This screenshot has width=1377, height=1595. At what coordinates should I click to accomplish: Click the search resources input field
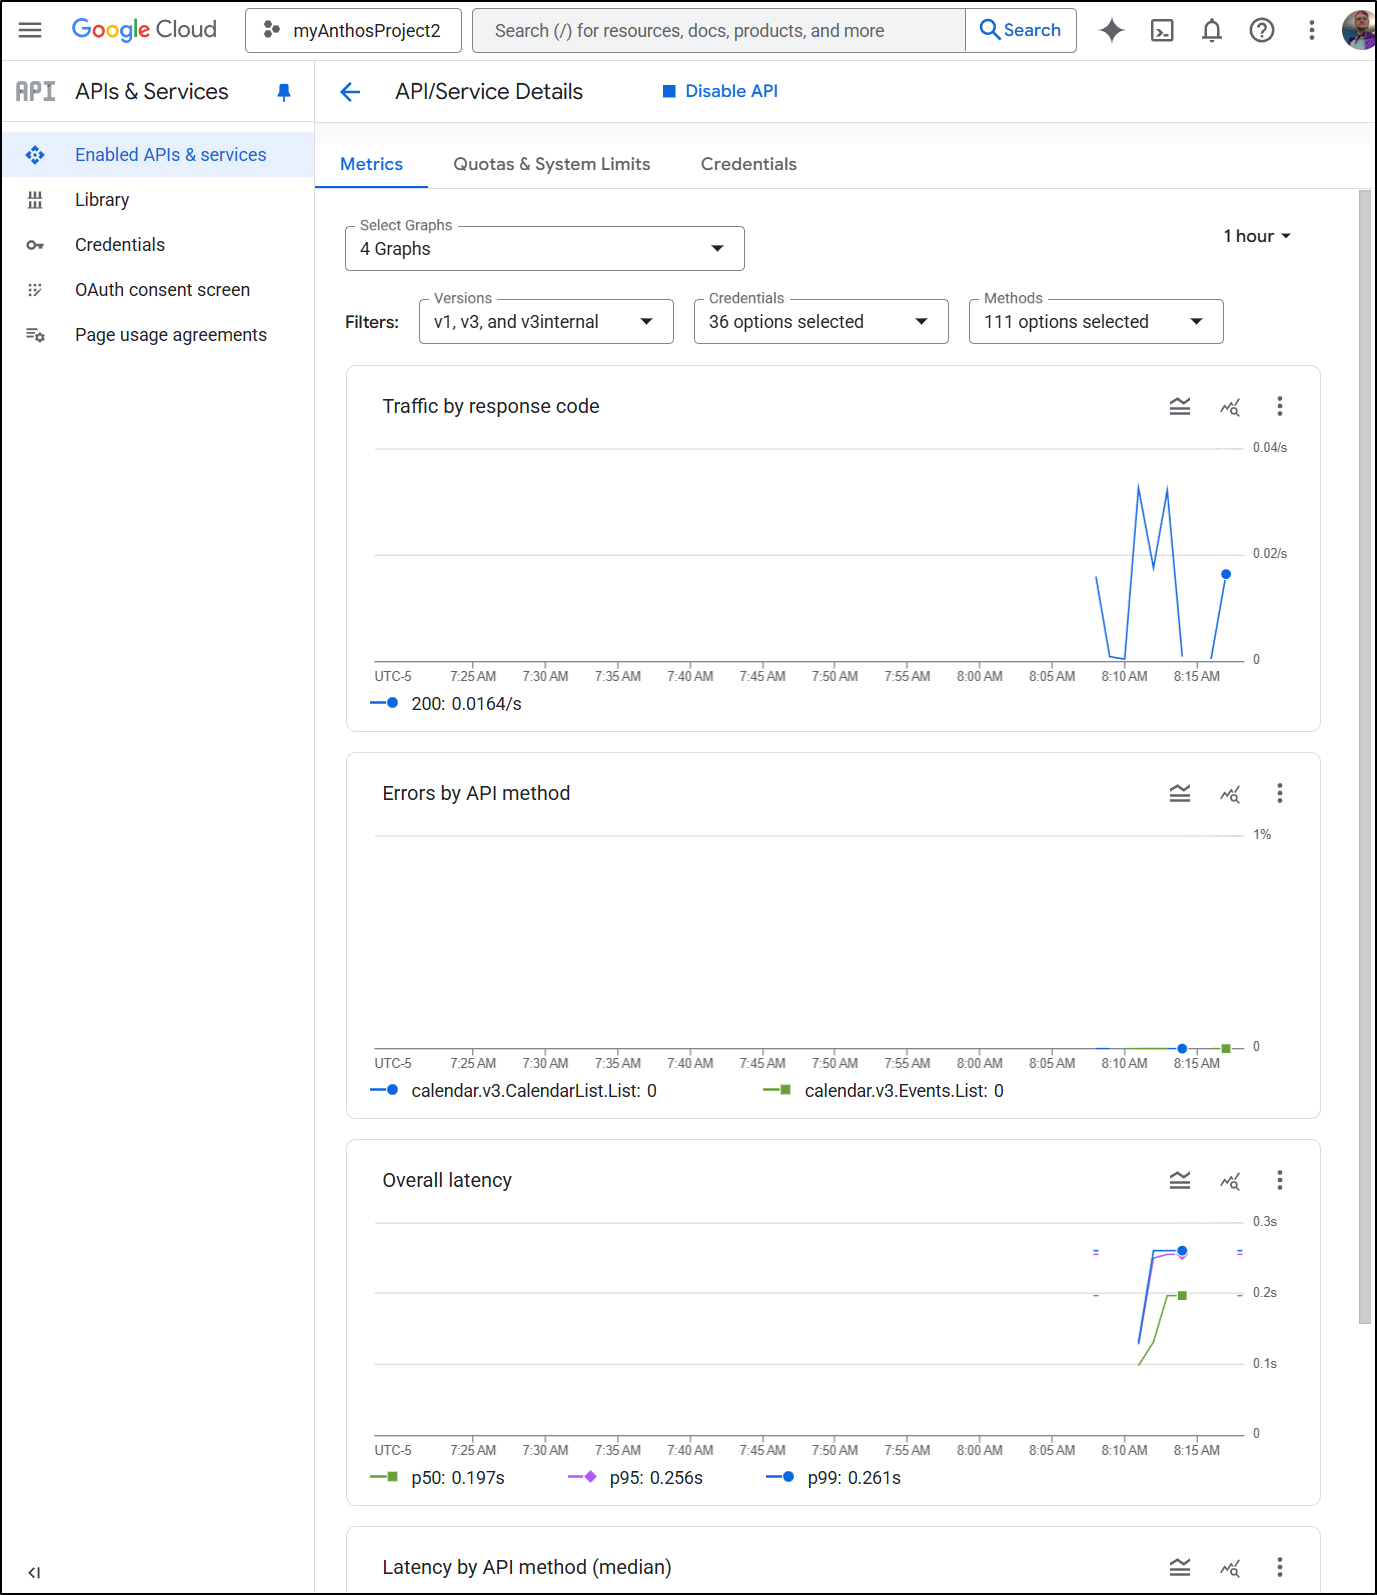tap(719, 31)
